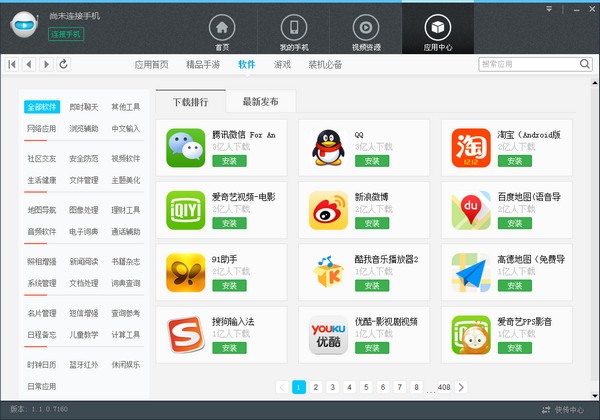Select 下载排行 ranking tab
Viewport: 600px width, 420px height.
(x=191, y=102)
